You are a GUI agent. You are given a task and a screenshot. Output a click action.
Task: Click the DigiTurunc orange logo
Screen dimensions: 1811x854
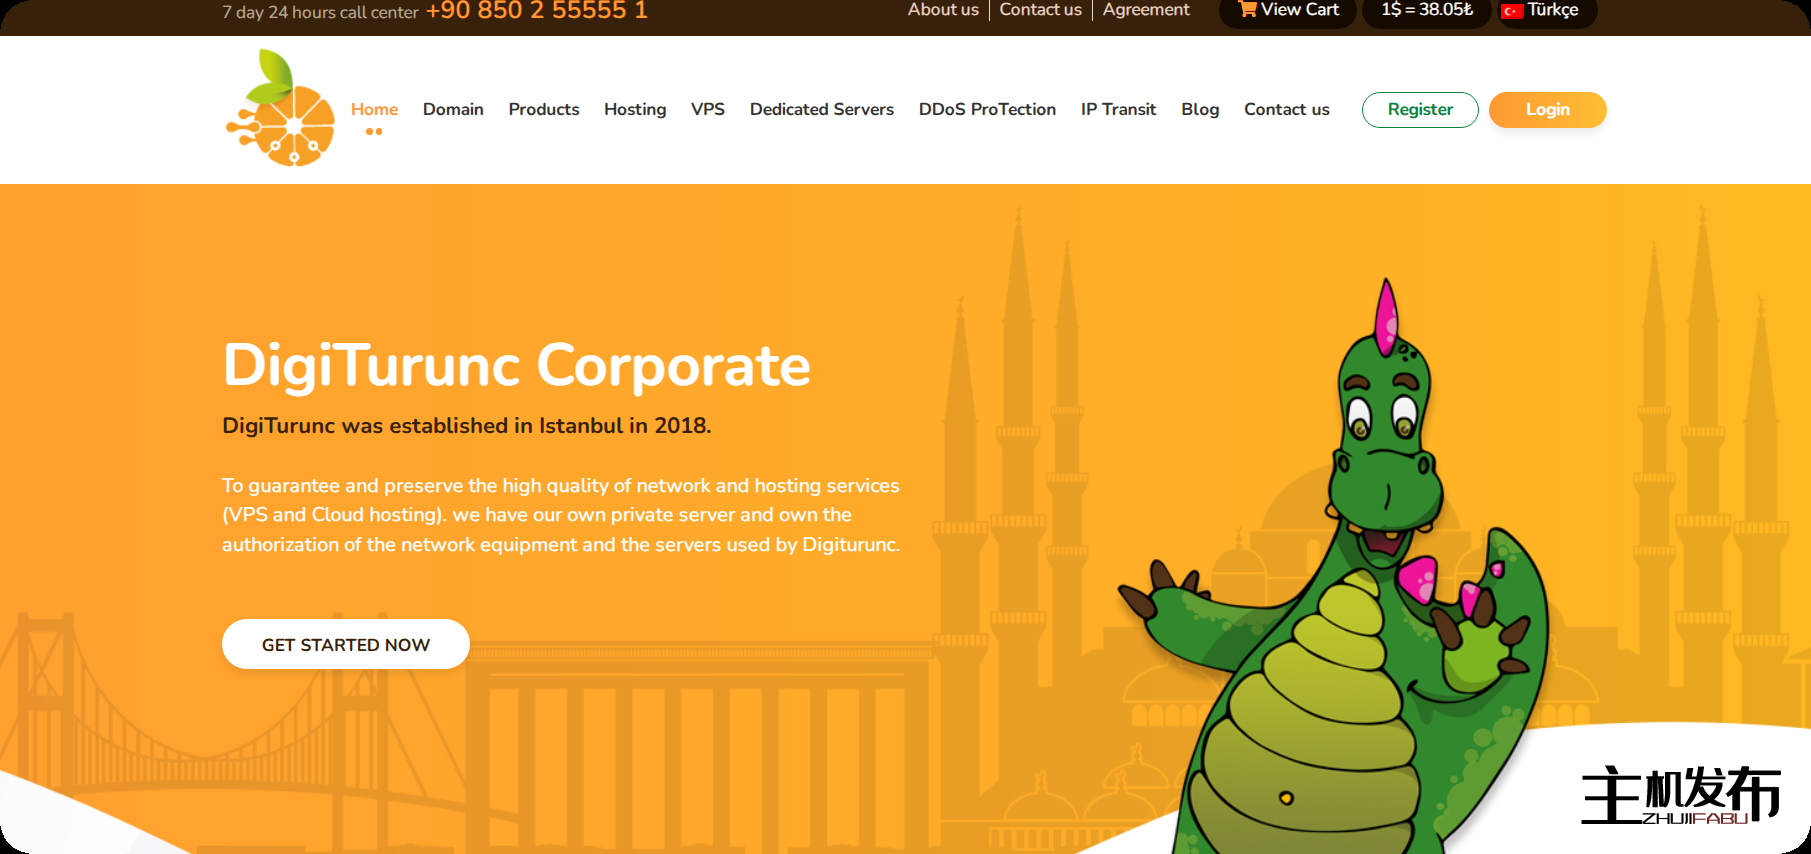[280, 108]
